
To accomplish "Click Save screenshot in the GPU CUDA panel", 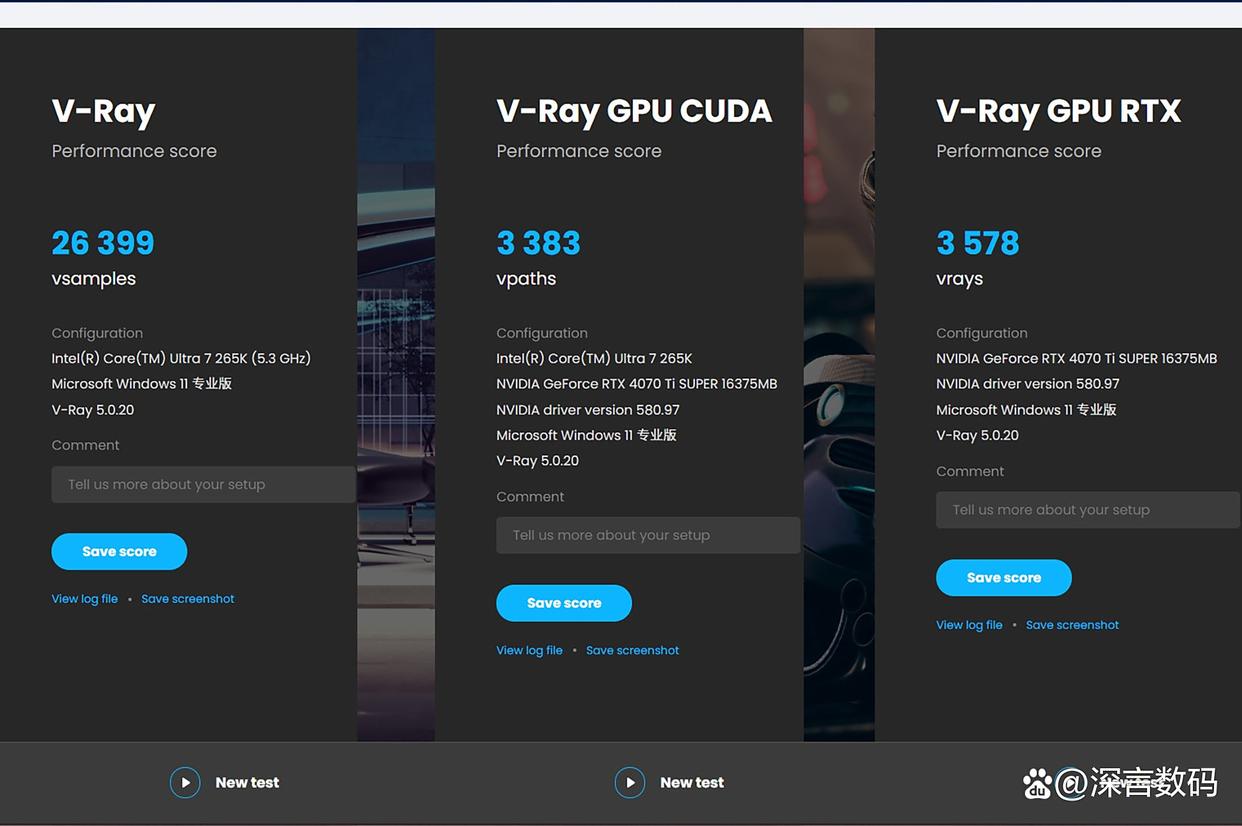I will pyautogui.click(x=632, y=650).
